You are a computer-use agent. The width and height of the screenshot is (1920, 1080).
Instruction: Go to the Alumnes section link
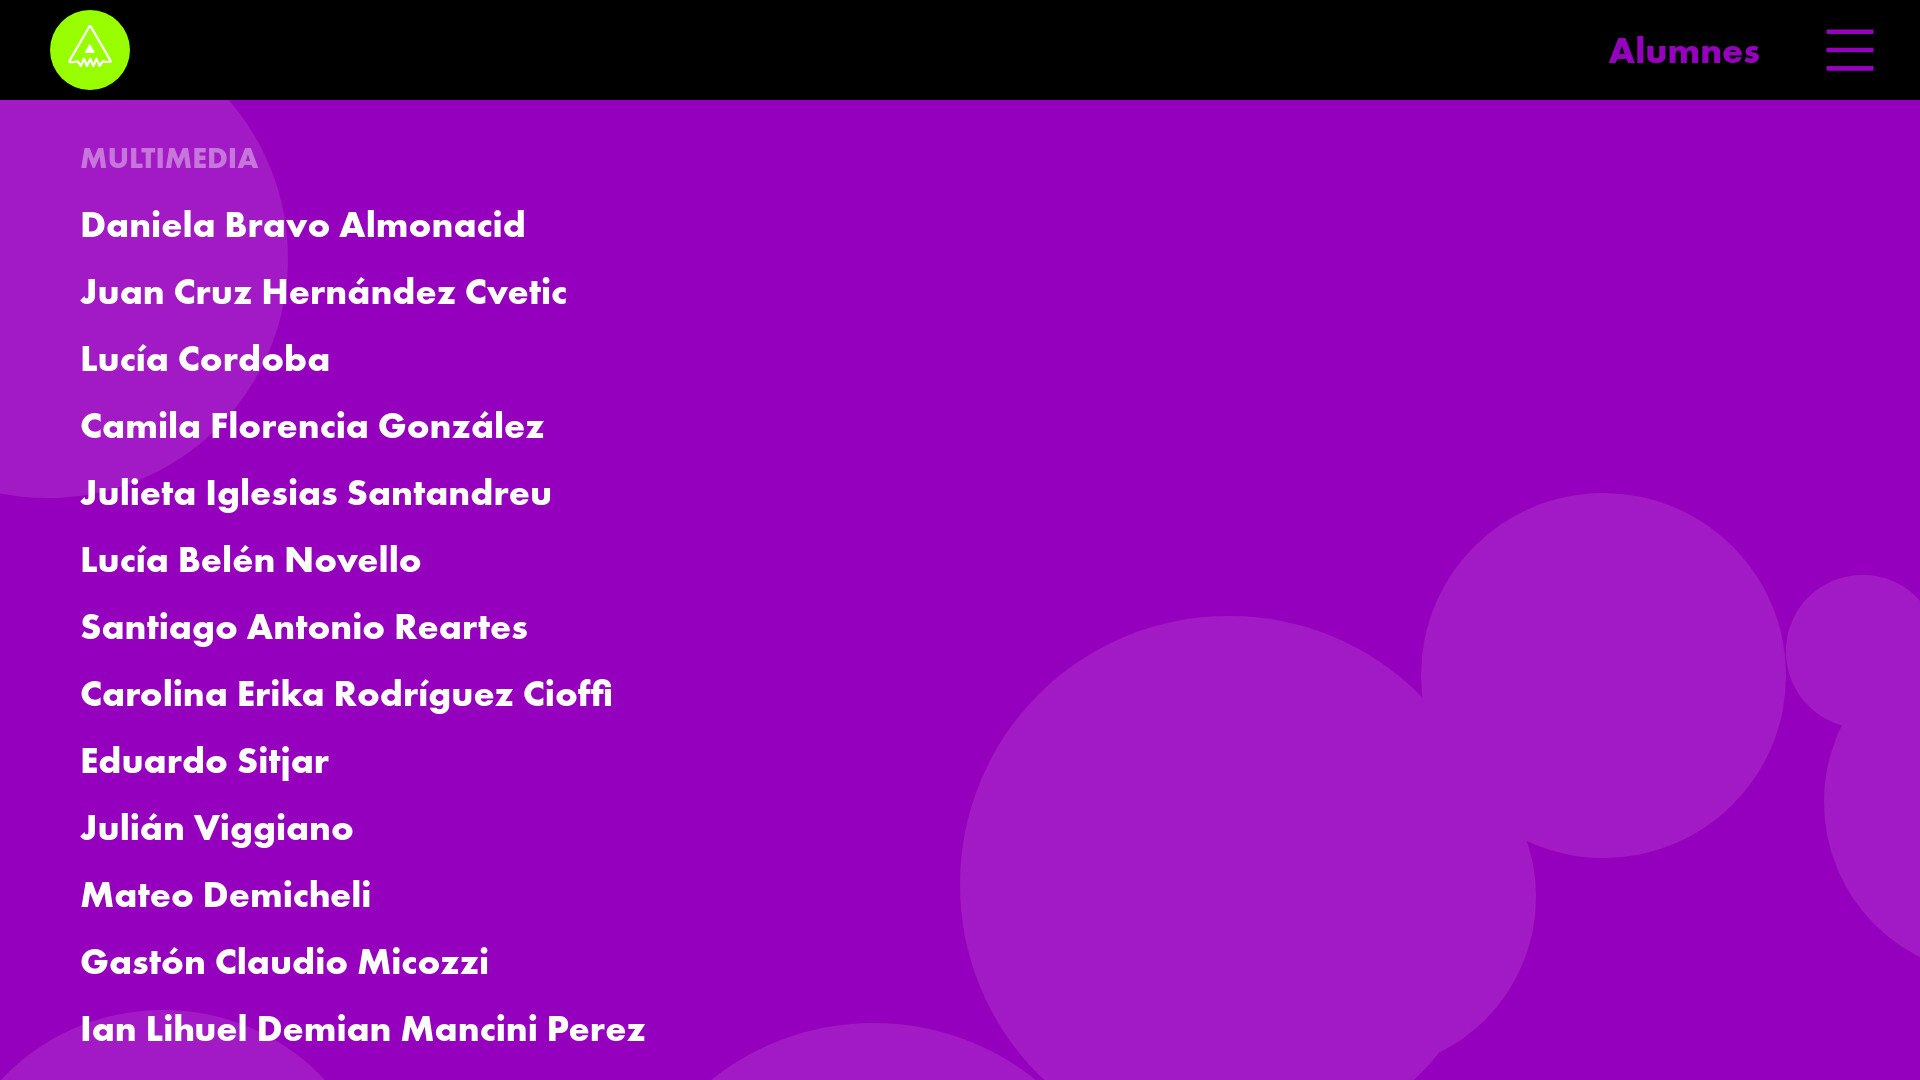(1684, 51)
